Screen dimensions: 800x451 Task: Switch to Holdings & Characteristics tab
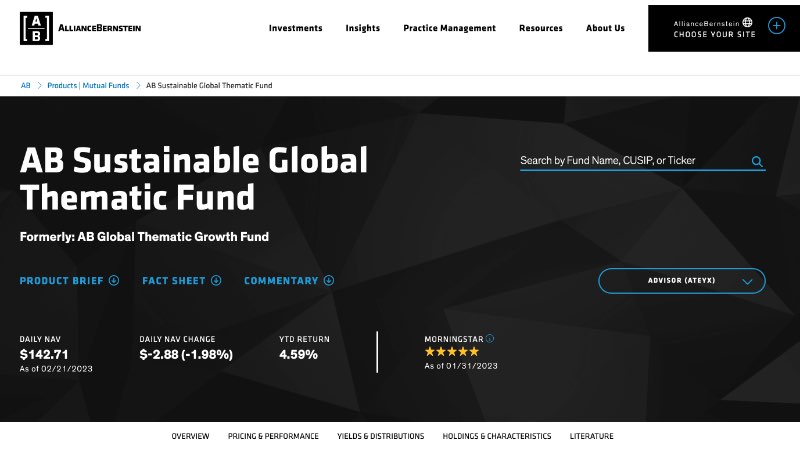click(497, 436)
